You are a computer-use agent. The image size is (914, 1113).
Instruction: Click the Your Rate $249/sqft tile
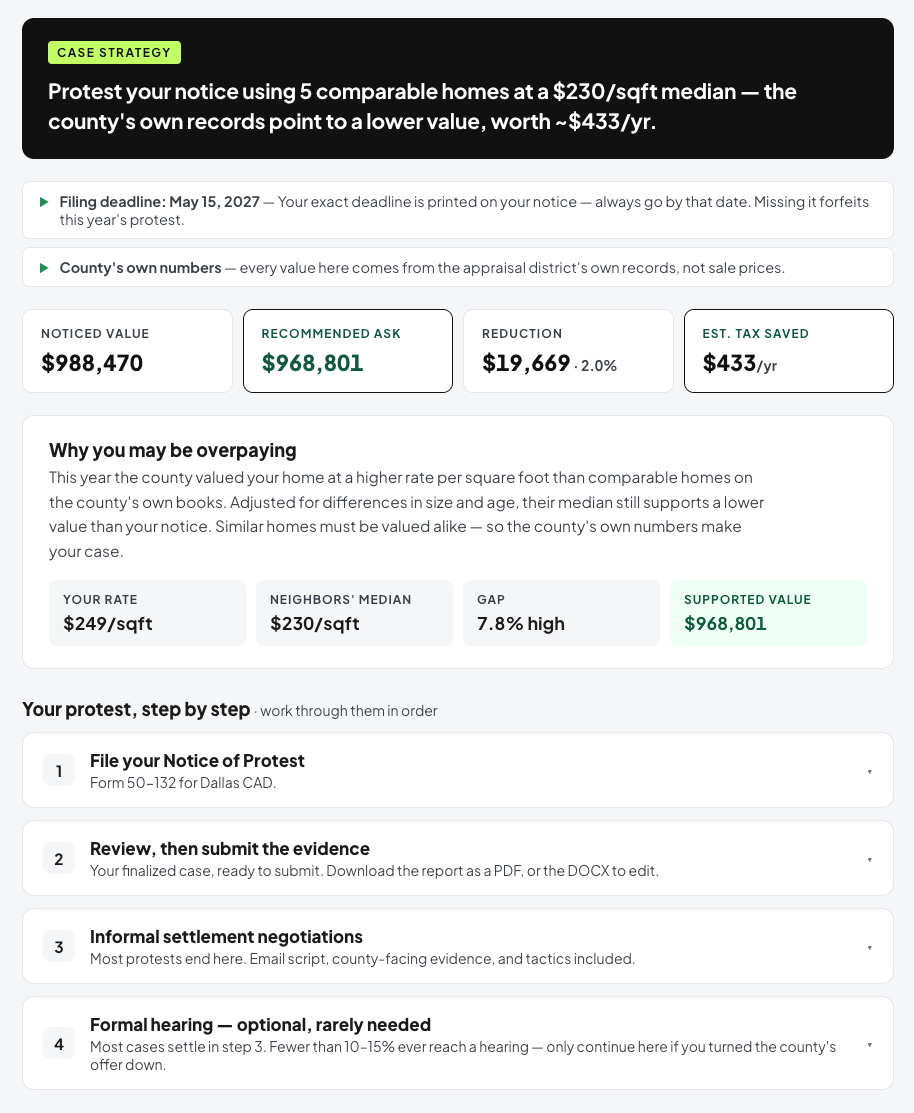(147, 613)
